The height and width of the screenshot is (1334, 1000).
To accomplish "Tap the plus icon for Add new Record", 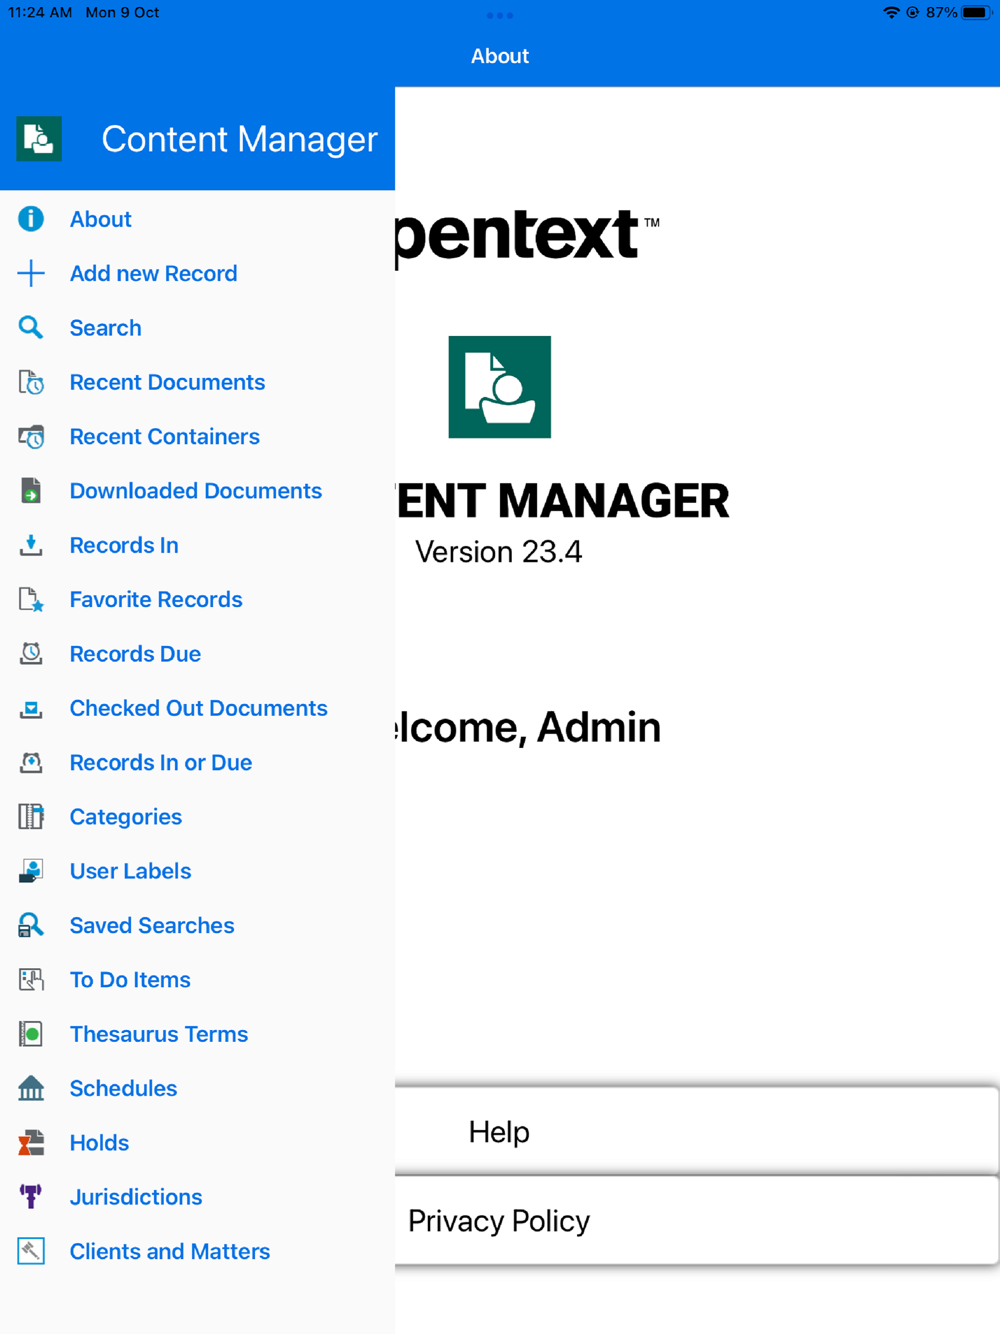I will point(31,273).
